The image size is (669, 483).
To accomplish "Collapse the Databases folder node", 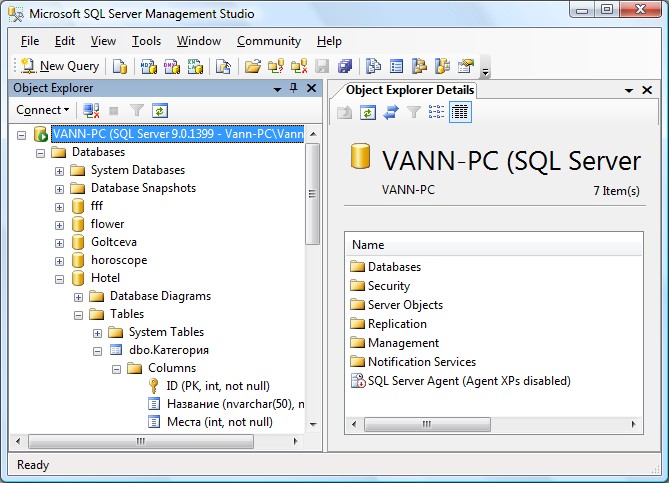I will pyautogui.click(x=40, y=153).
